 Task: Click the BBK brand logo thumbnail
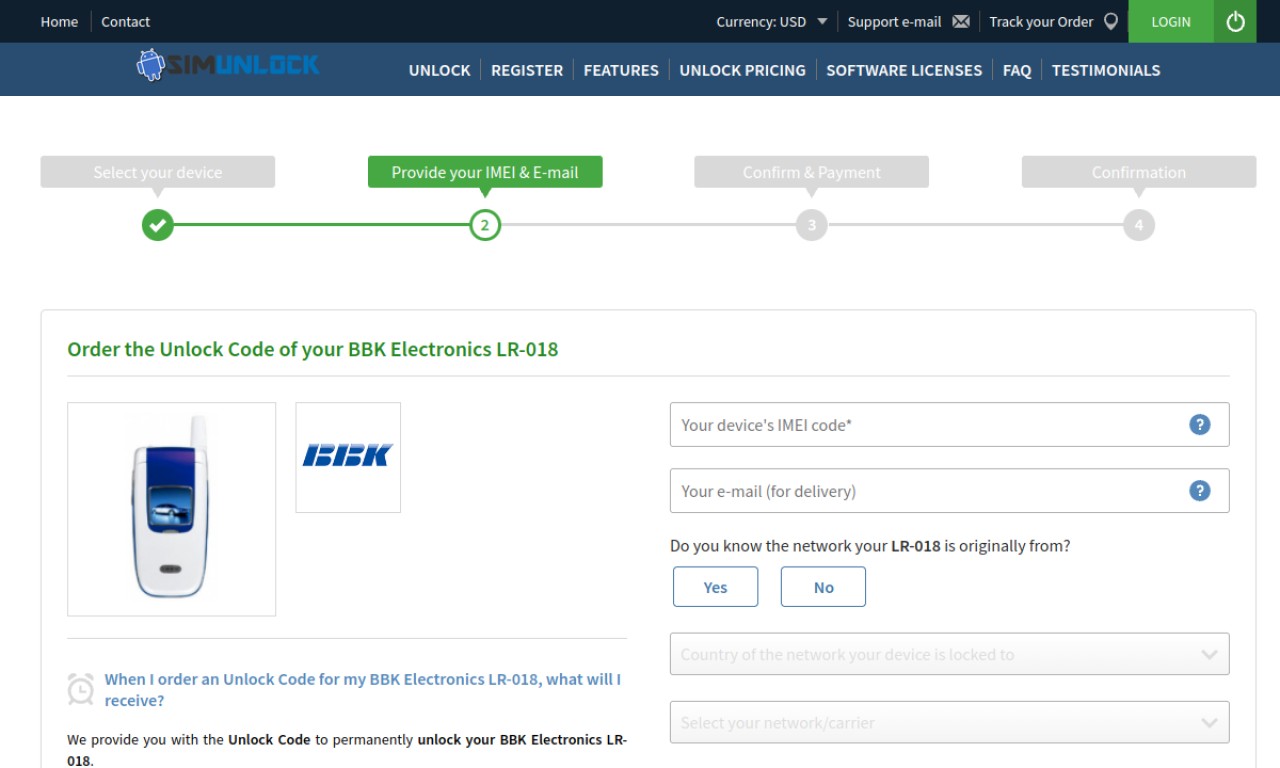click(x=348, y=457)
